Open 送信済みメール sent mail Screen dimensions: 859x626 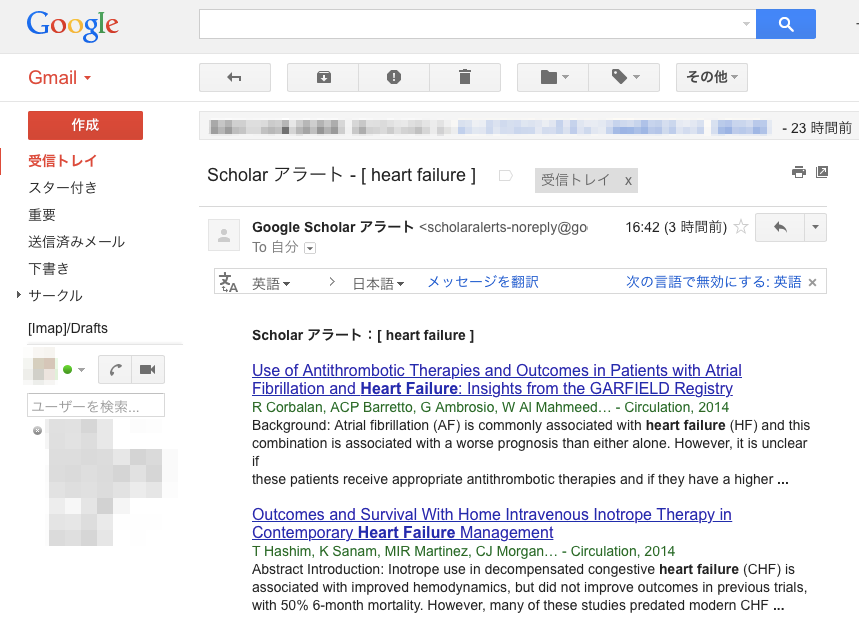point(77,242)
